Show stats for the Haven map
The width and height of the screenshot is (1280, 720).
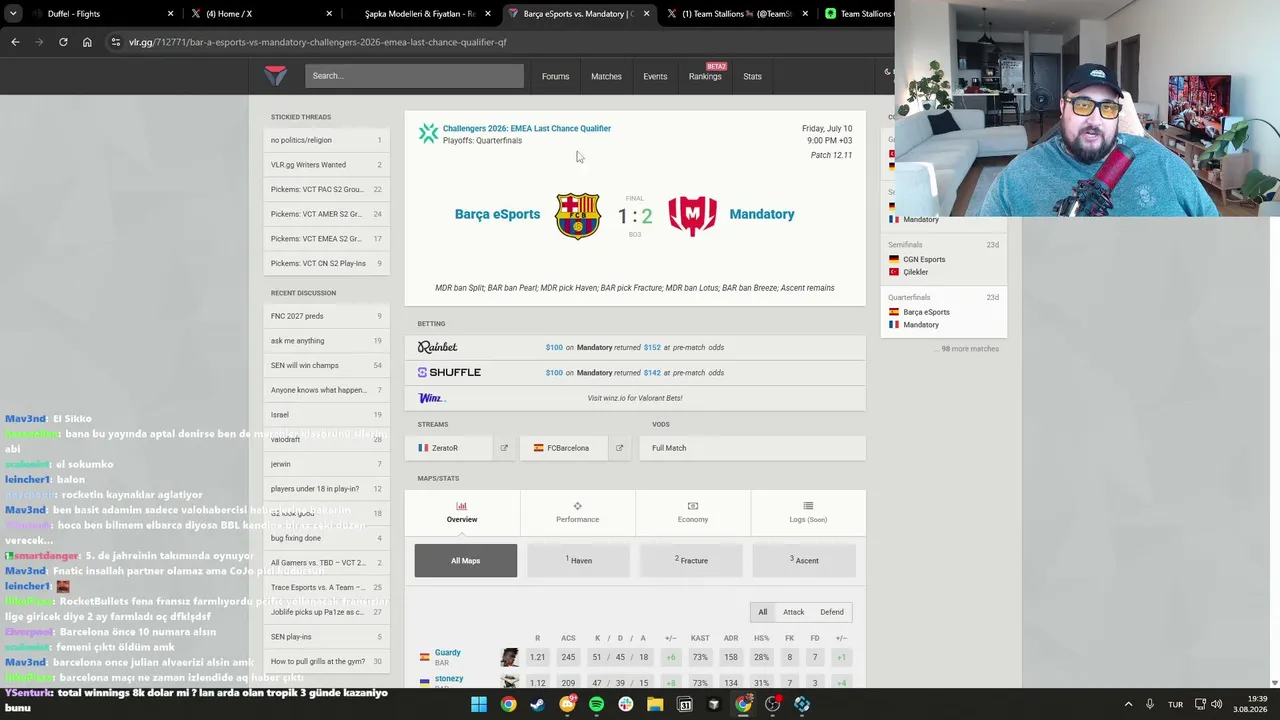pos(579,561)
